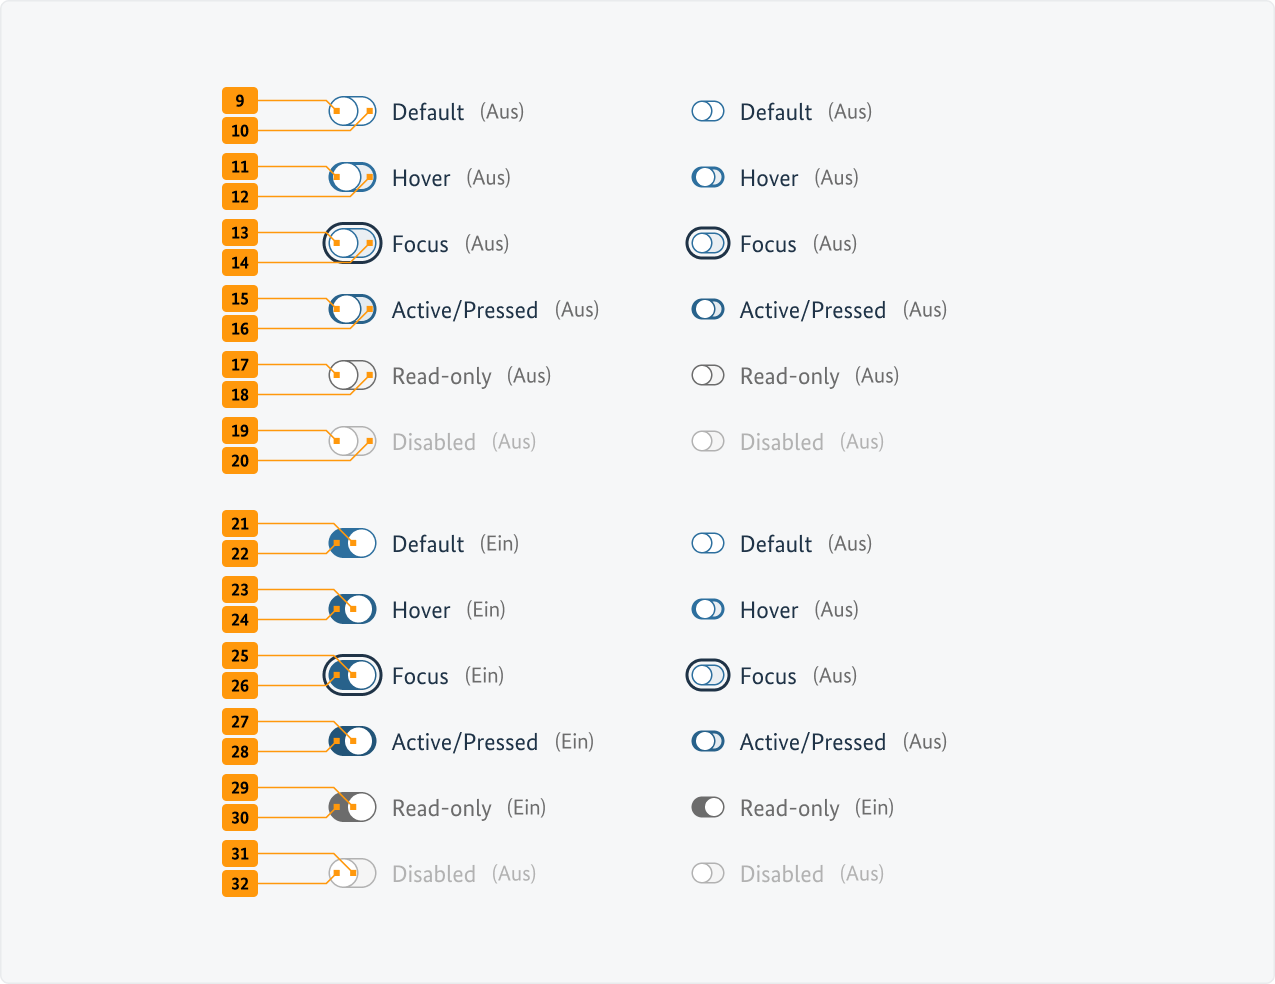
Task: Click the bottom Disabled (Aus) toggle, right column
Action: coord(708,873)
